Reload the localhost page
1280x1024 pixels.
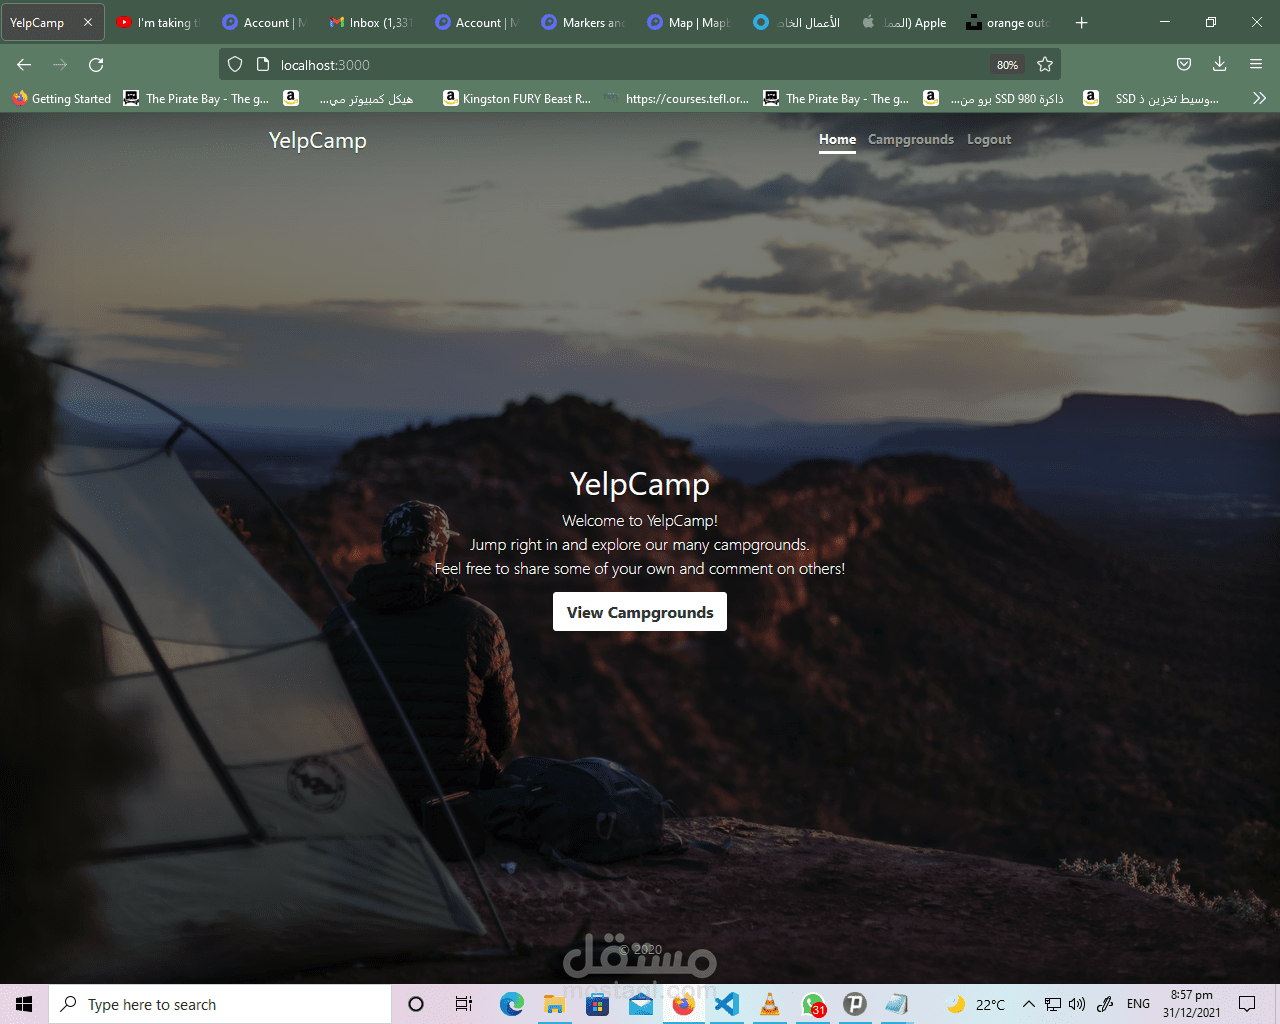[96, 64]
